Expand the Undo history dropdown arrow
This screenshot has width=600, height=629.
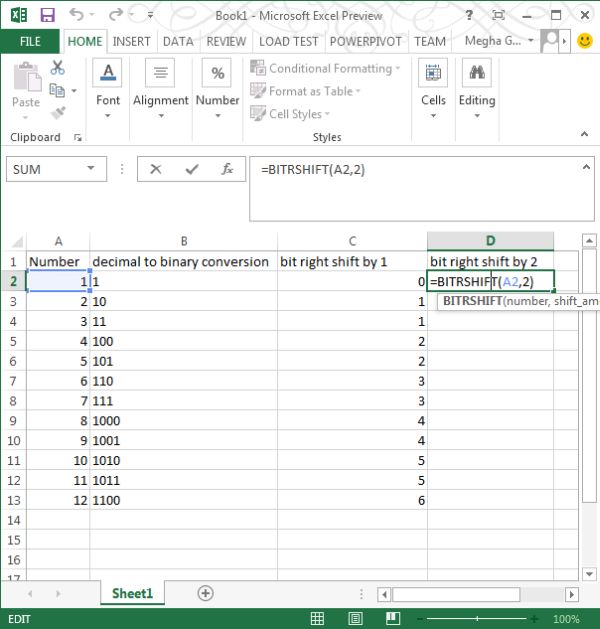(x=92, y=14)
